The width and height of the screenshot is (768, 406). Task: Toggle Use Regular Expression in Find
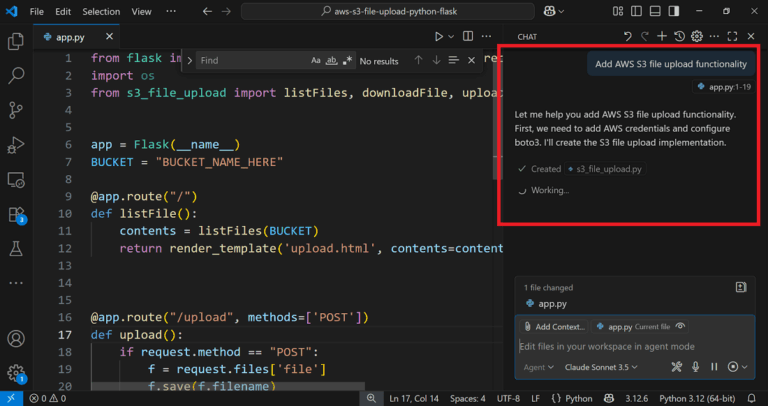(x=347, y=61)
